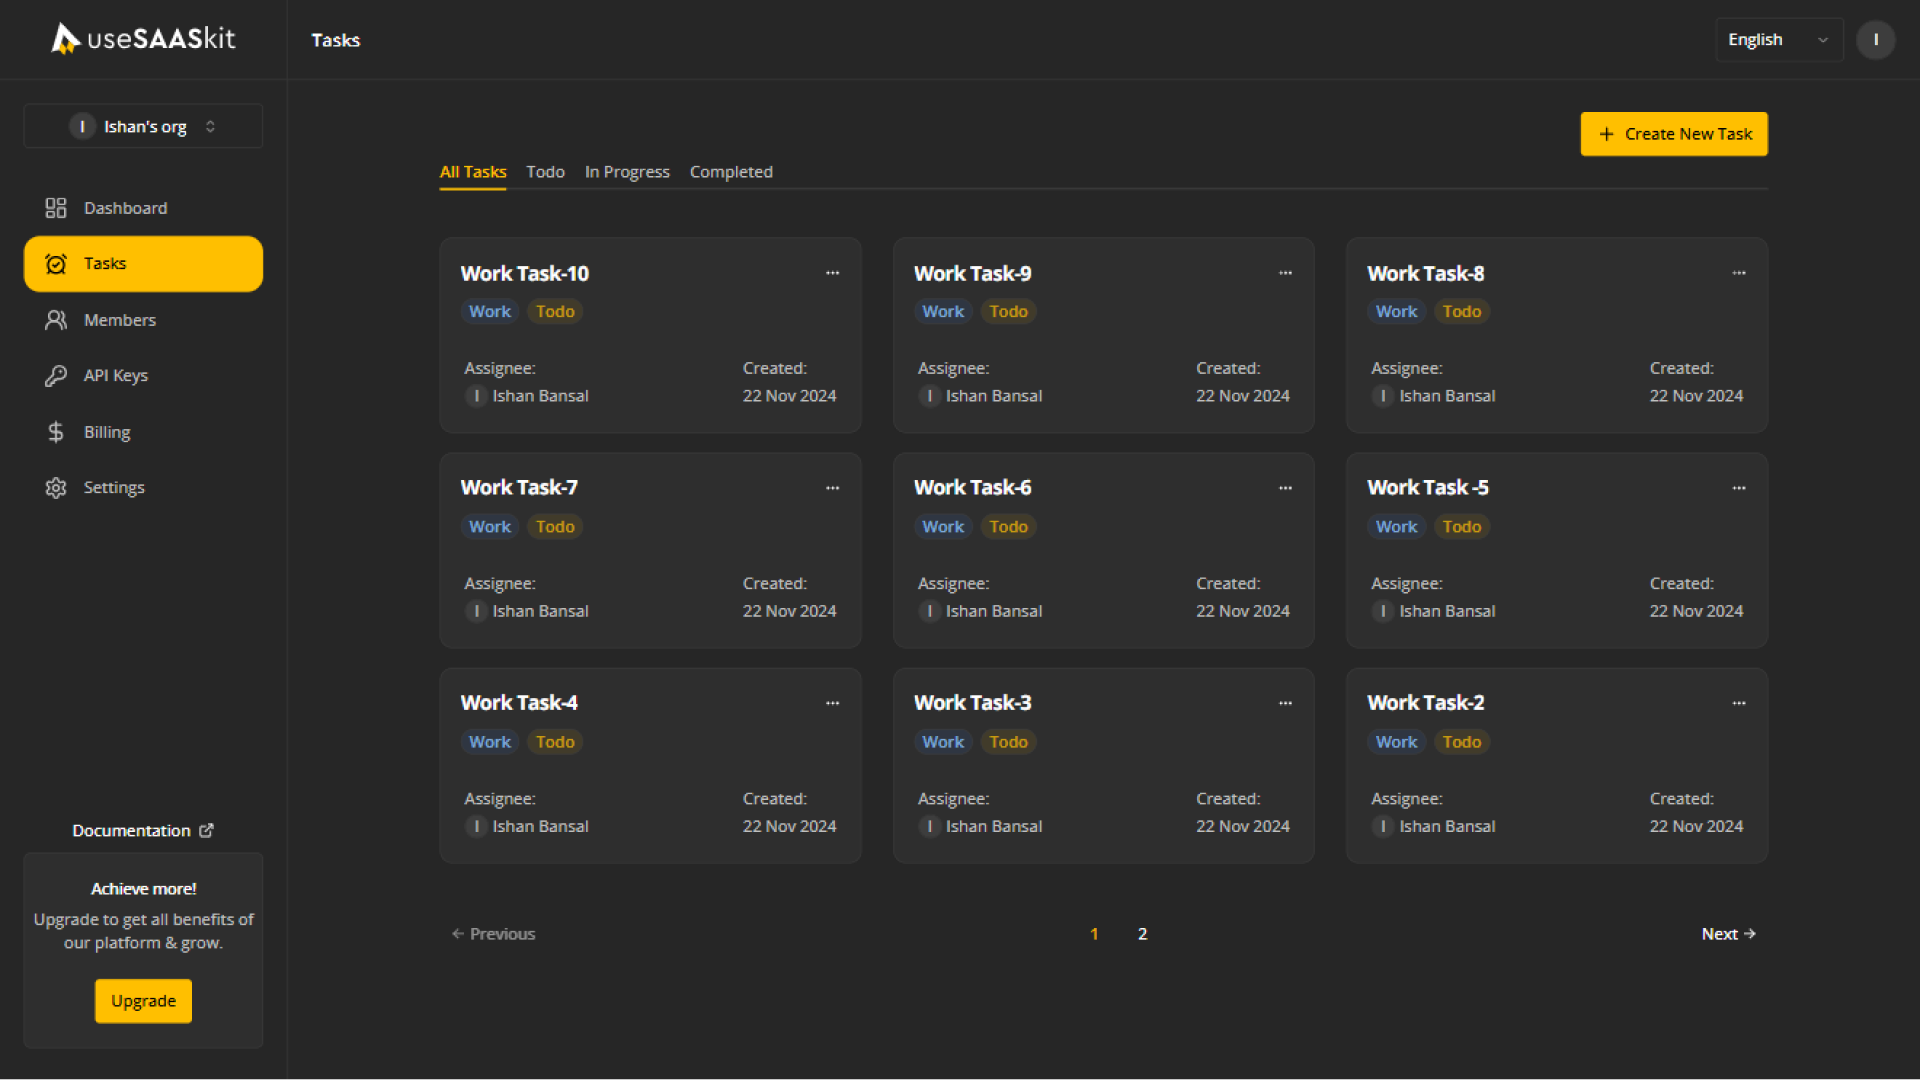
Task: Click the Work Task-6 title
Action: 973,488
